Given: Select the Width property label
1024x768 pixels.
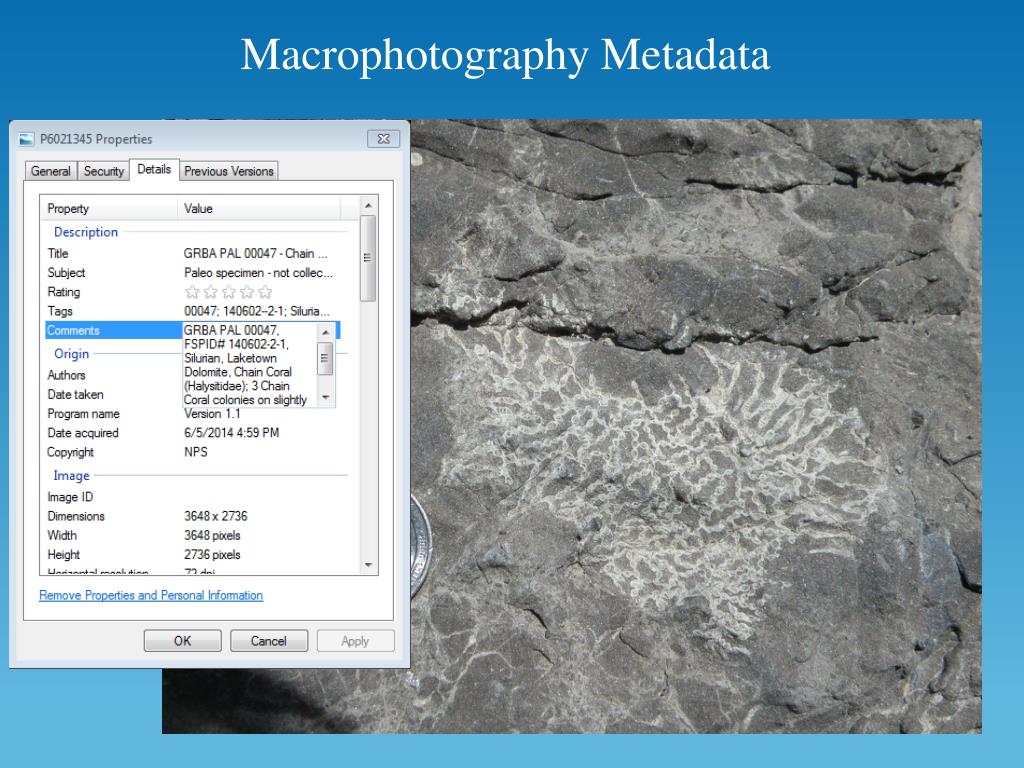Looking at the screenshot, I should (x=62, y=536).
